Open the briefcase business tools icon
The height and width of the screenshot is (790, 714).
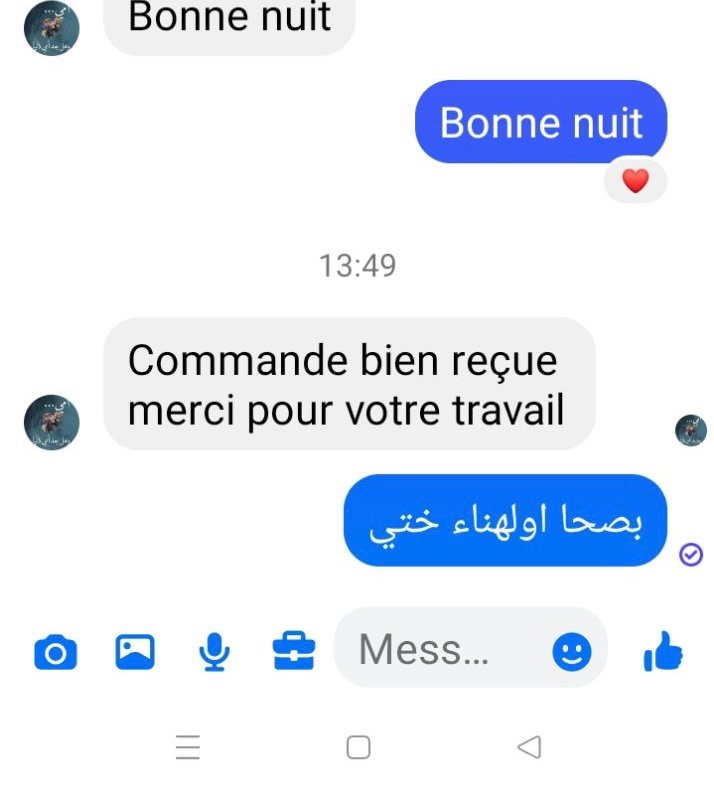(294, 650)
